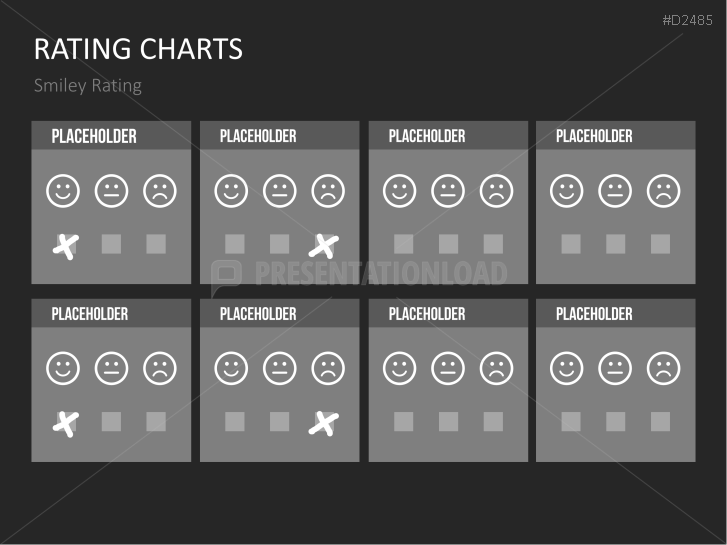This screenshot has height=545, width=727.
Task: Select the neutral face in the top row's second card
Action: [280, 191]
